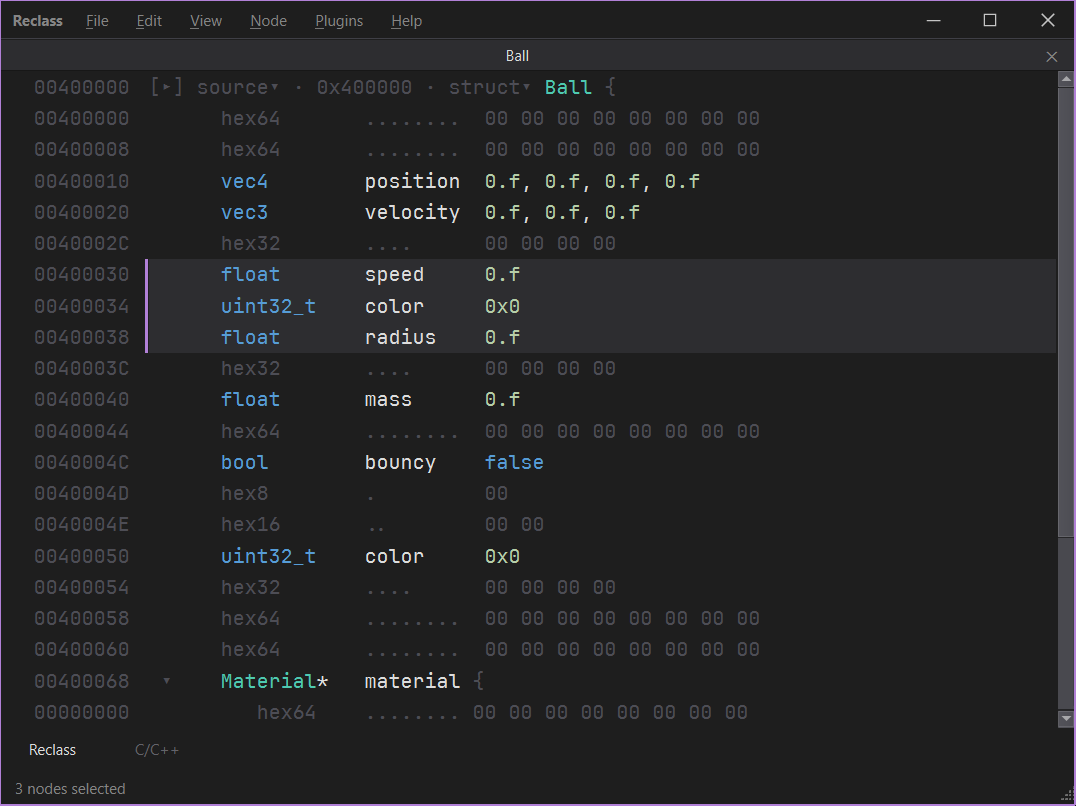Viewport: 1076px width, 806px height.
Task: Open the Node menu
Action: (x=268, y=21)
